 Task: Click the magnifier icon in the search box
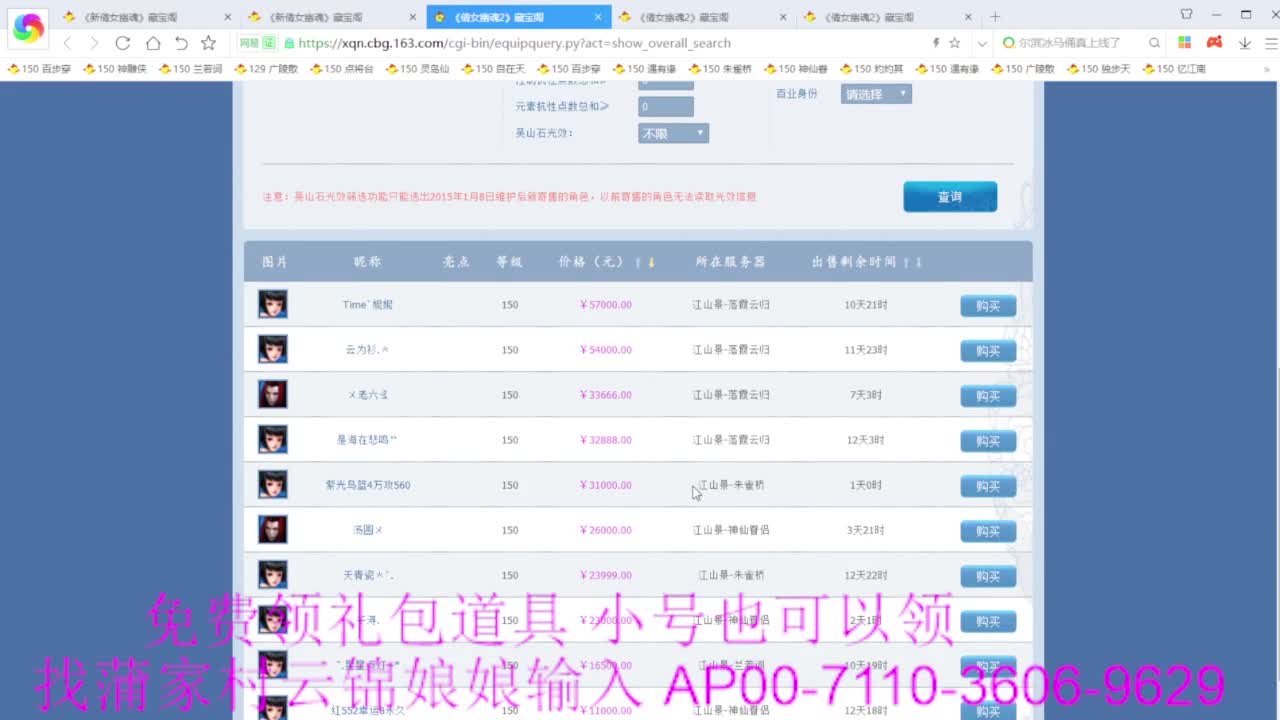tap(1153, 43)
